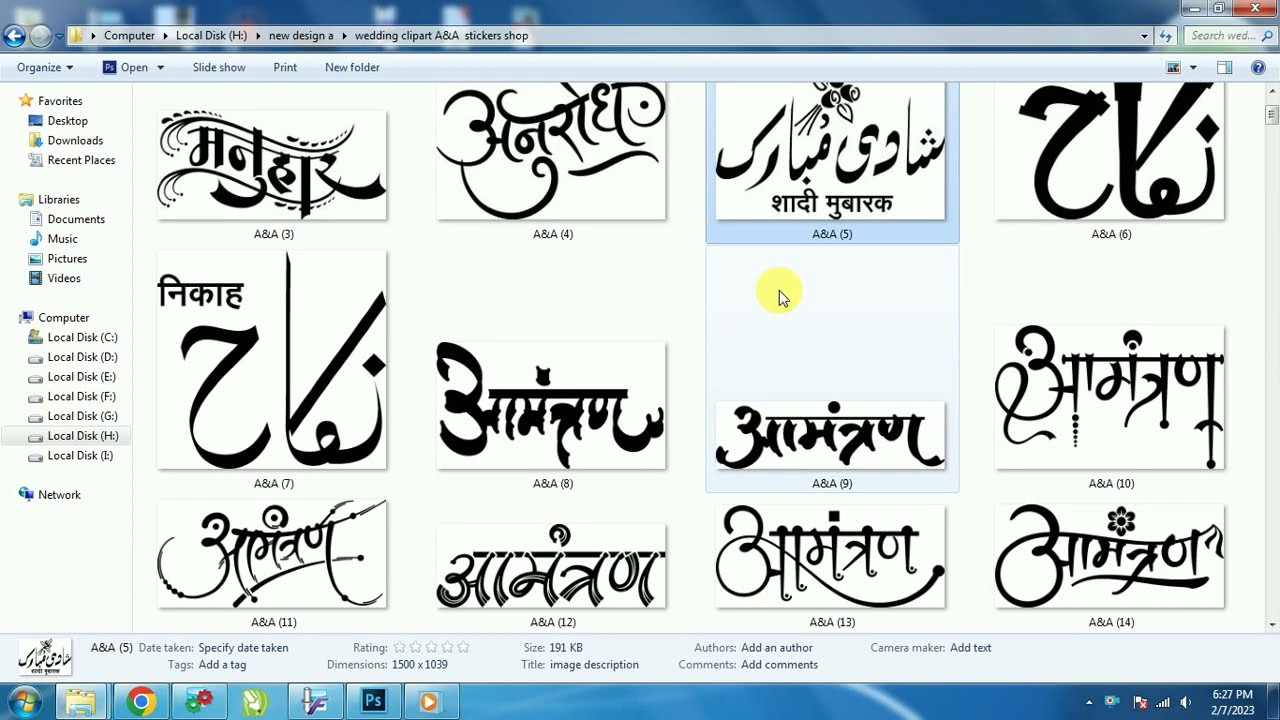This screenshot has width=1280, height=720.
Task: Select 'new design a' breadcrumb
Action: 301,36
